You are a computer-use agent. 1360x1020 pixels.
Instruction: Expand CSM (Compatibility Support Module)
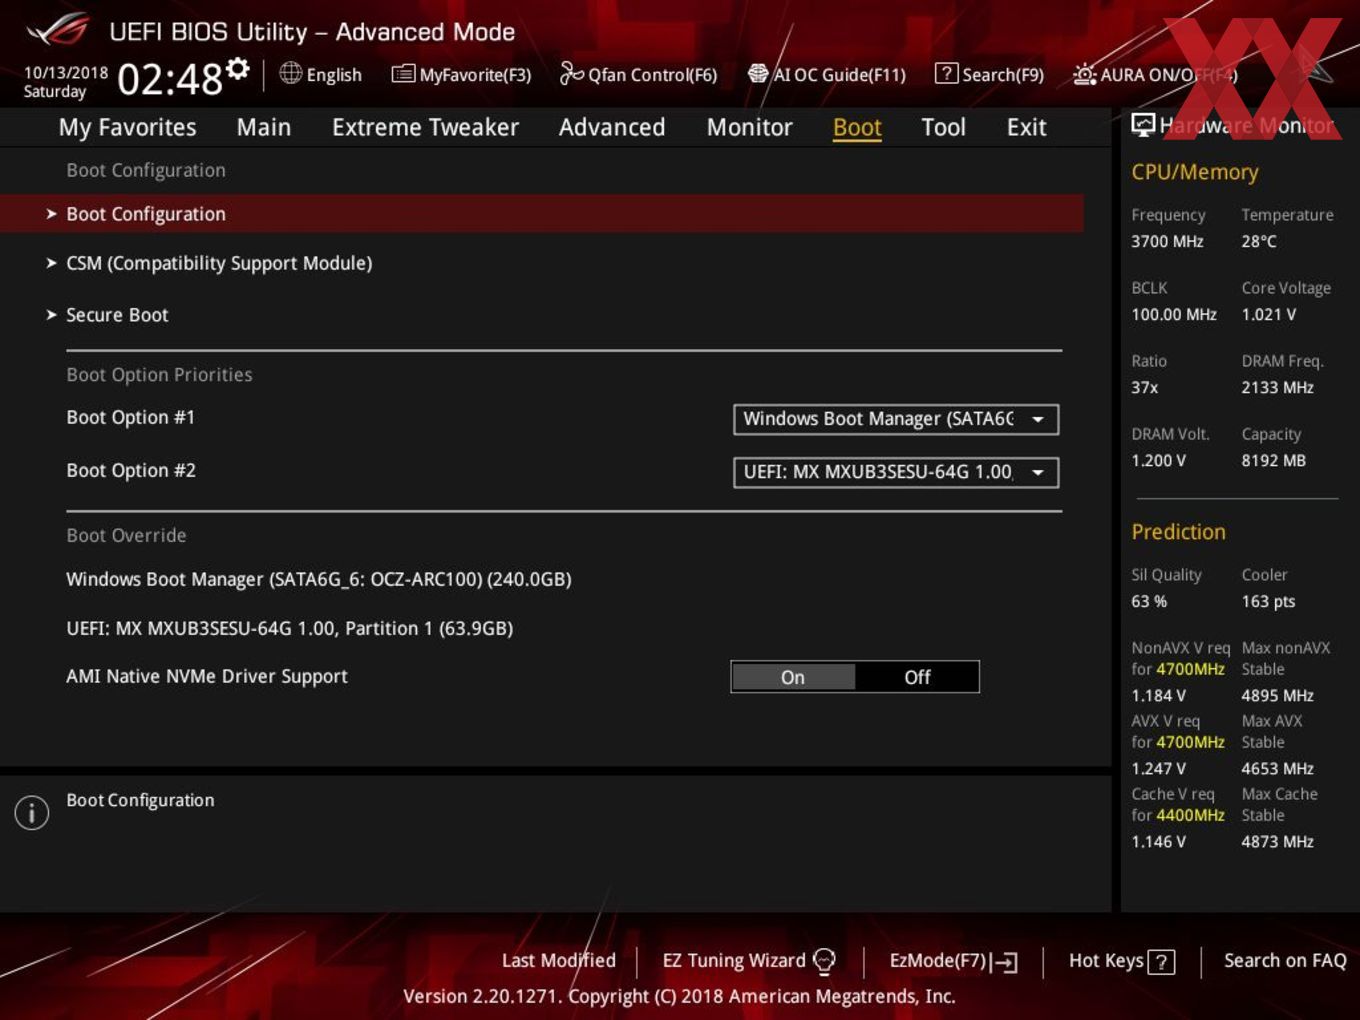coord(219,263)
